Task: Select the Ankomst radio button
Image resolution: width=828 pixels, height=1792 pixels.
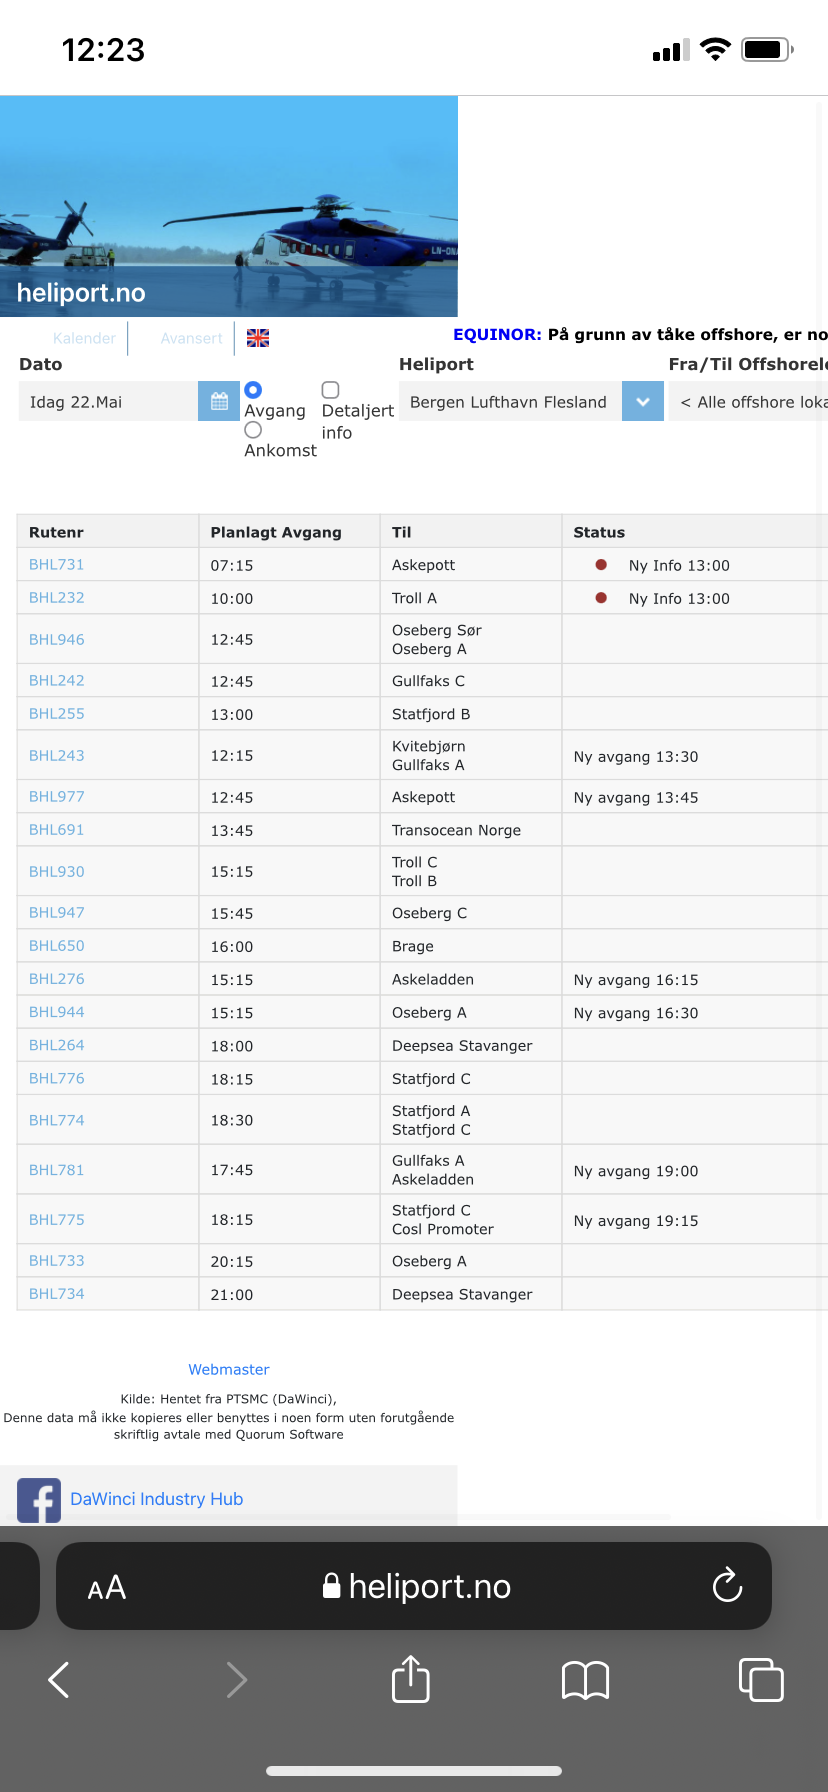Action: tap(253, 430)
